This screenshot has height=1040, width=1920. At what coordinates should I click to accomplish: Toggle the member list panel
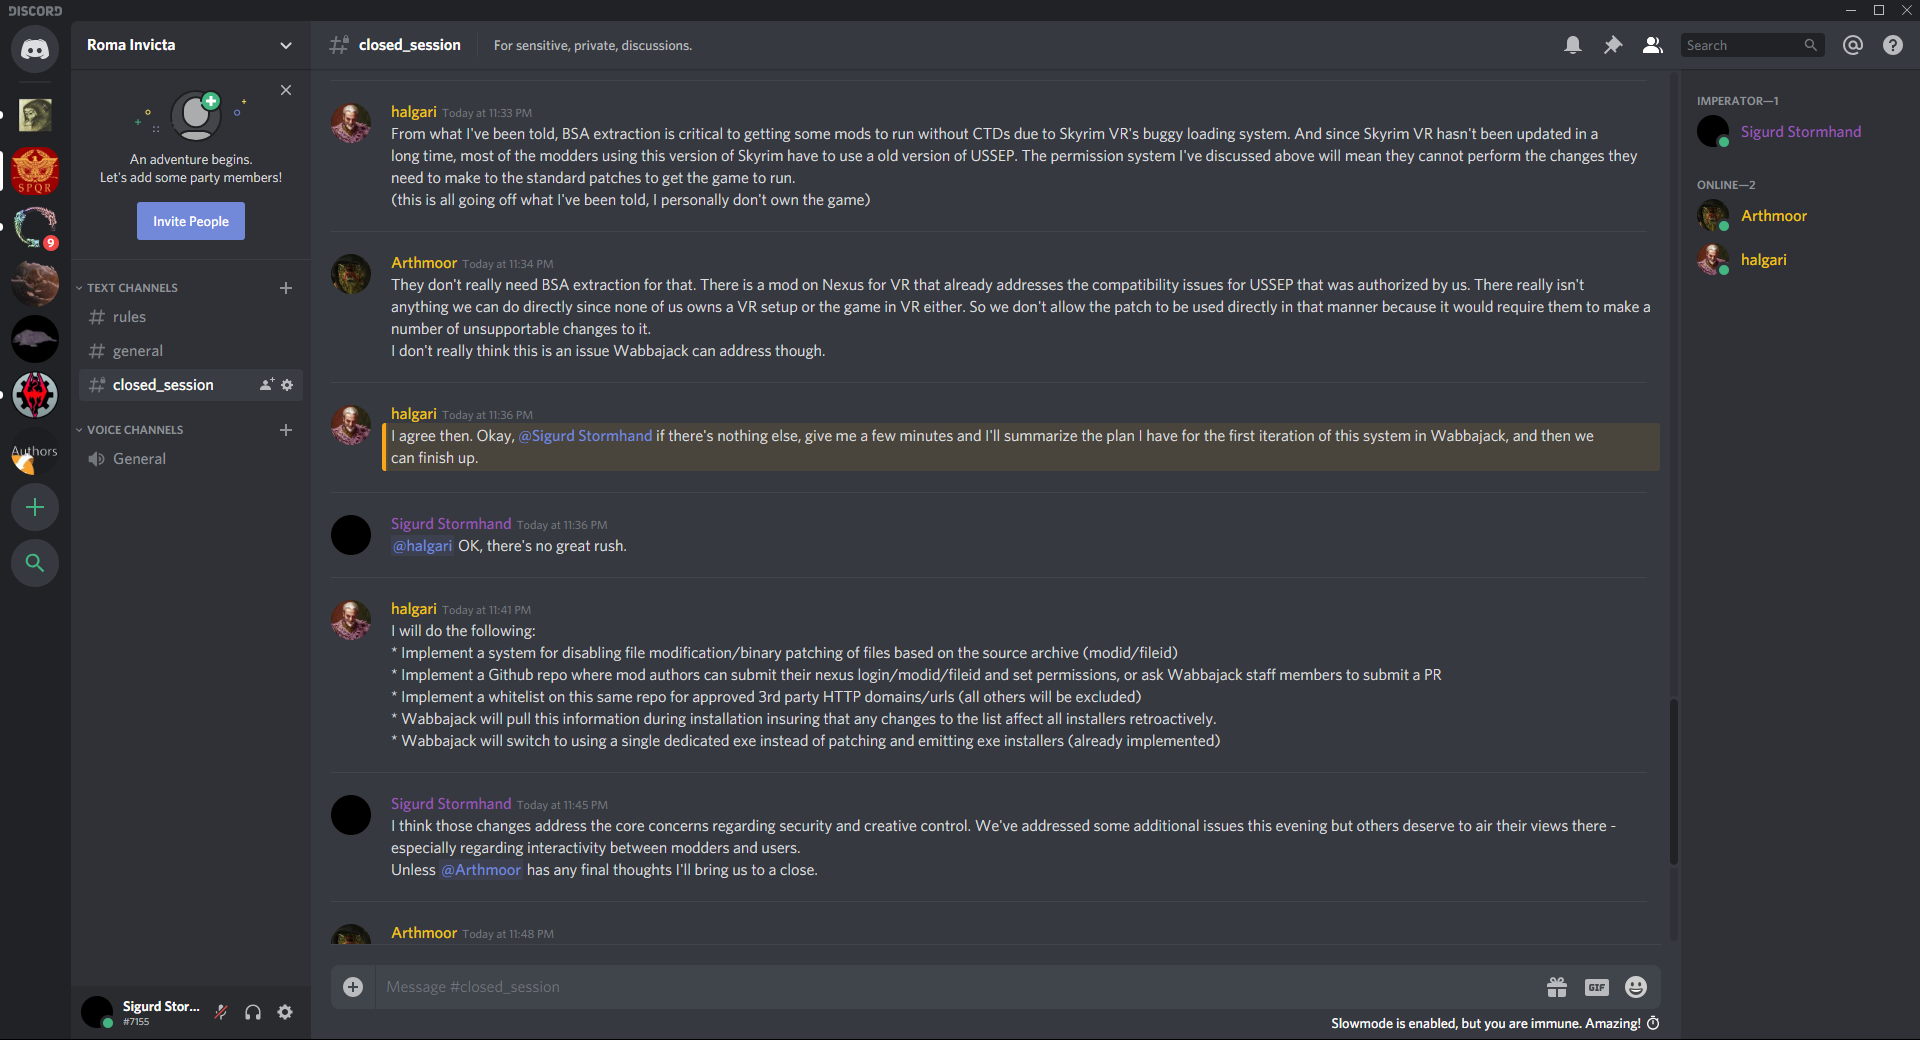coord(1653,45)
